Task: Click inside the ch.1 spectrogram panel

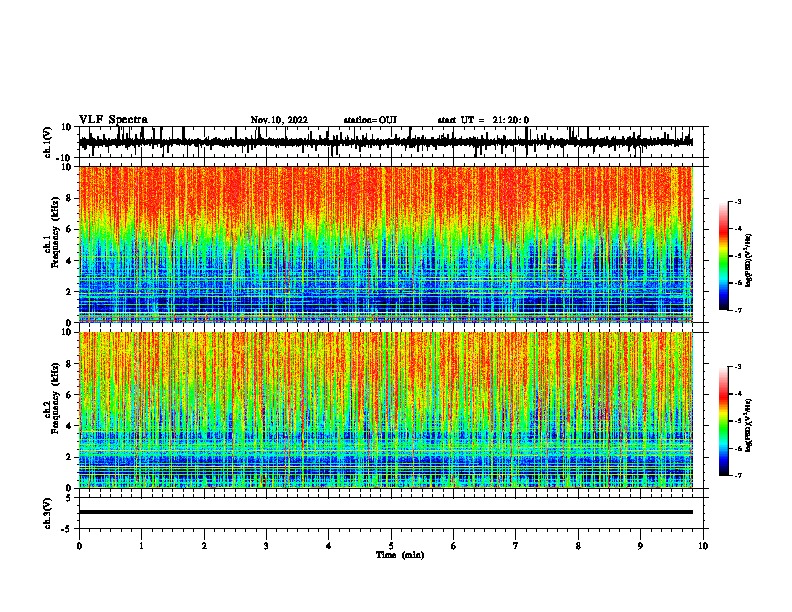Action: 385,244
